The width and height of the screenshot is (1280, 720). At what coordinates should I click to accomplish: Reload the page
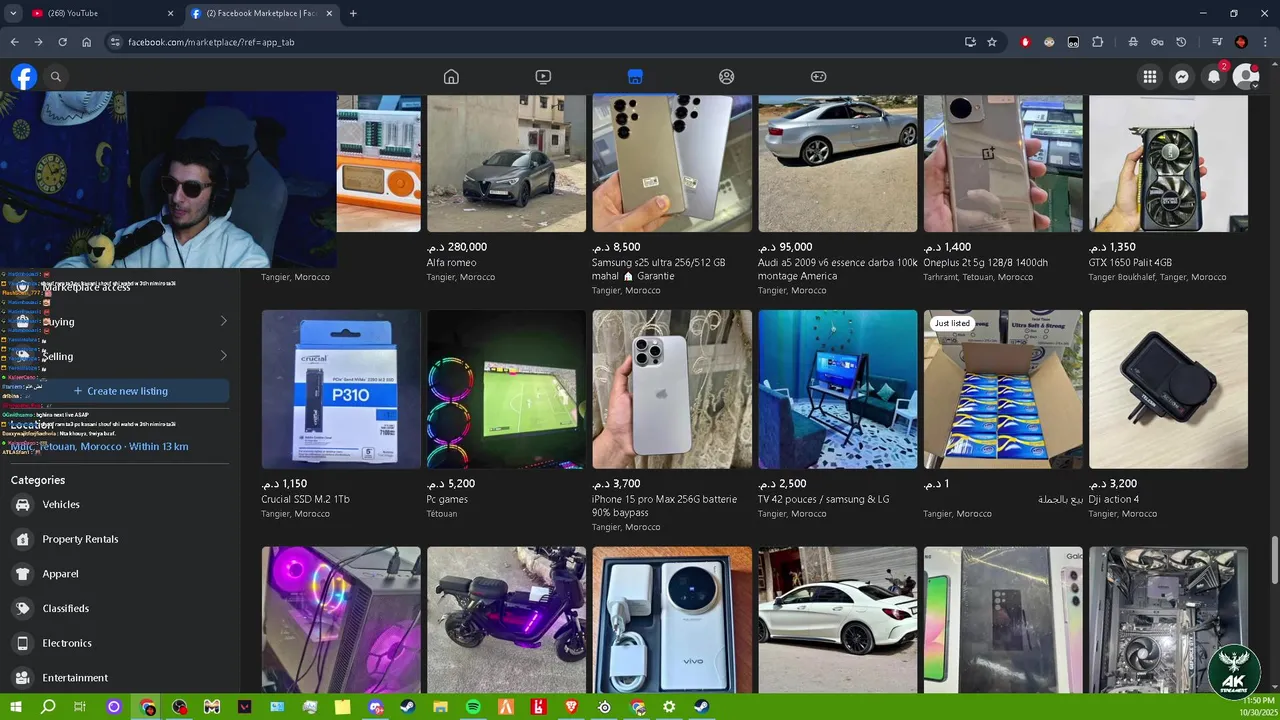pos(62,42)
